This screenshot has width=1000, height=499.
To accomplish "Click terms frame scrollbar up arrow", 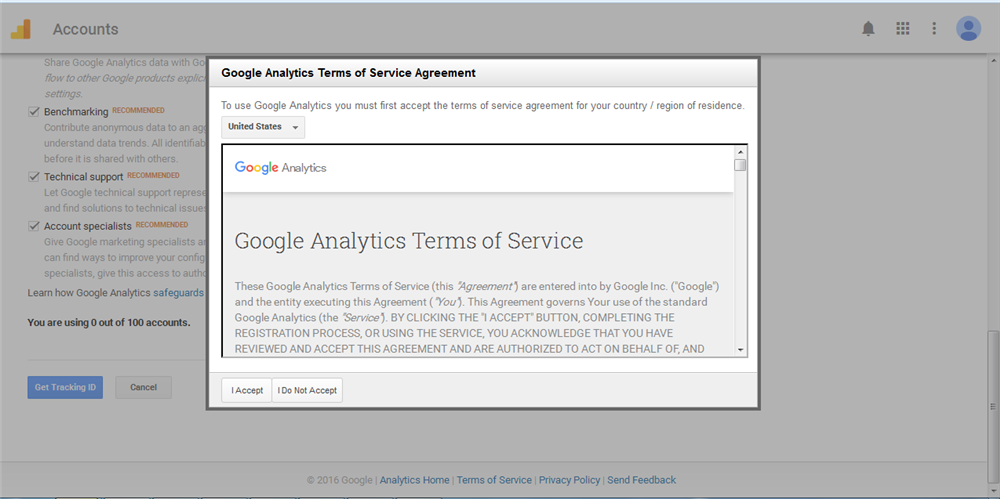I will pos(740,152).
